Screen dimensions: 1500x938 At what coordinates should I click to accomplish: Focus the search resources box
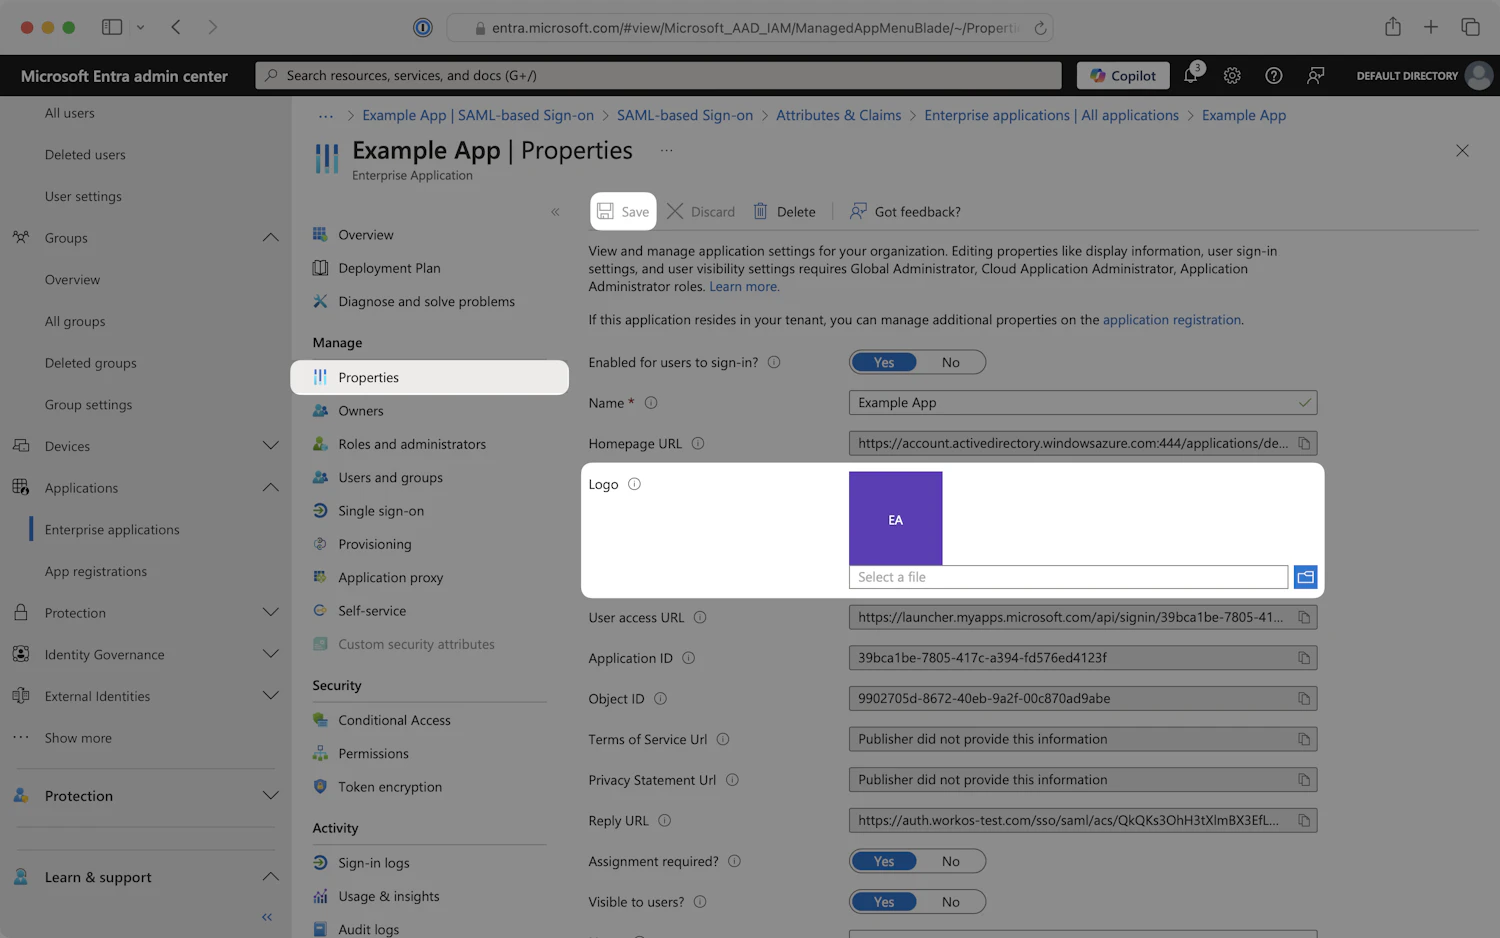658,75
